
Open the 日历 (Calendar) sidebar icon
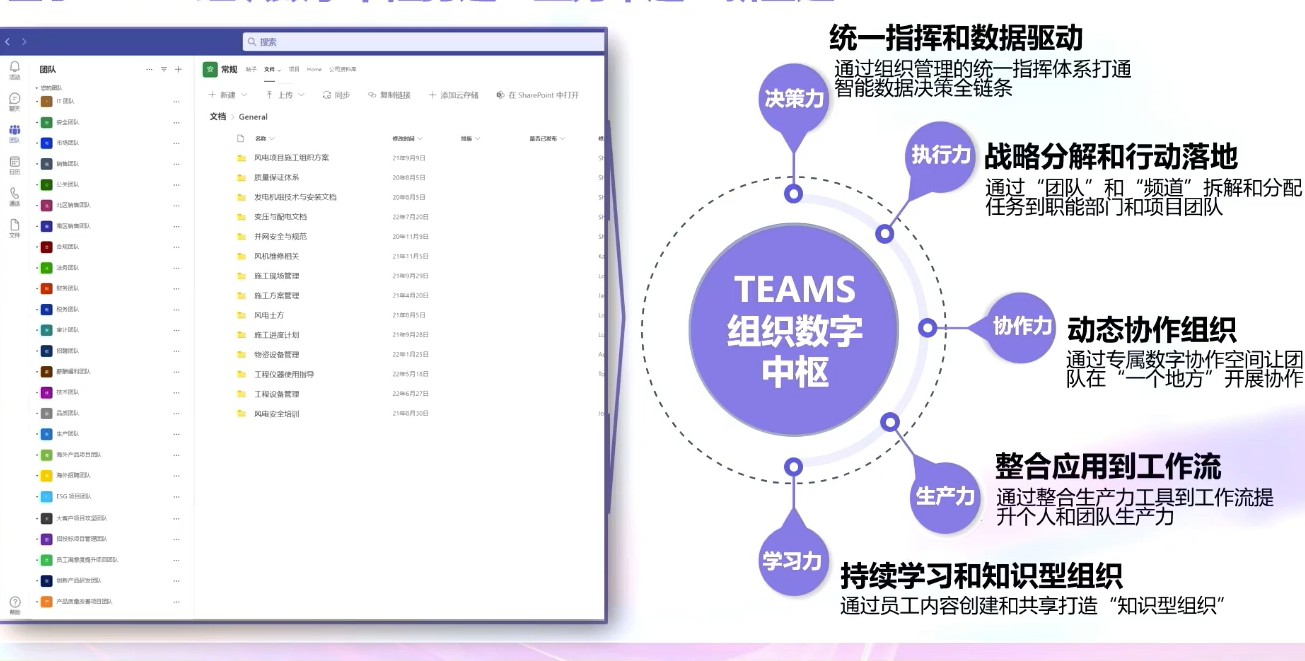(x=14, y=161)
